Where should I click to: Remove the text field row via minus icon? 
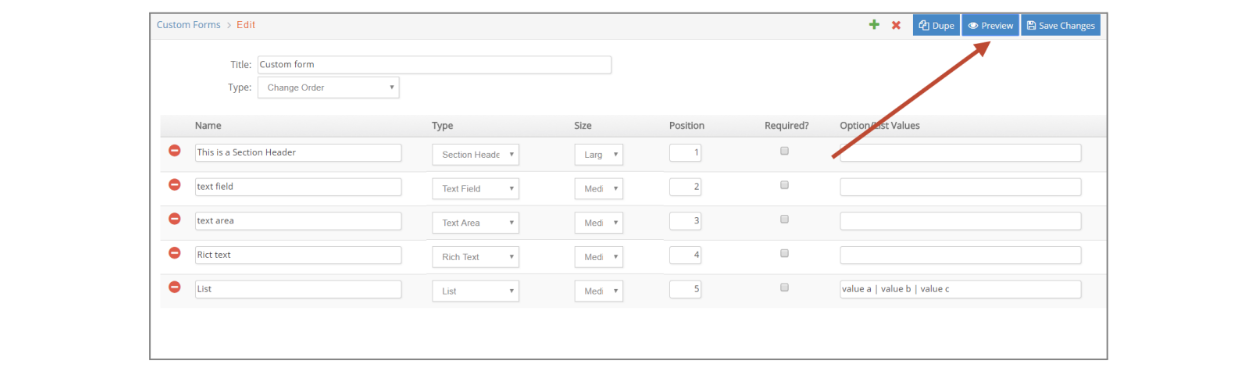point(174,185)
